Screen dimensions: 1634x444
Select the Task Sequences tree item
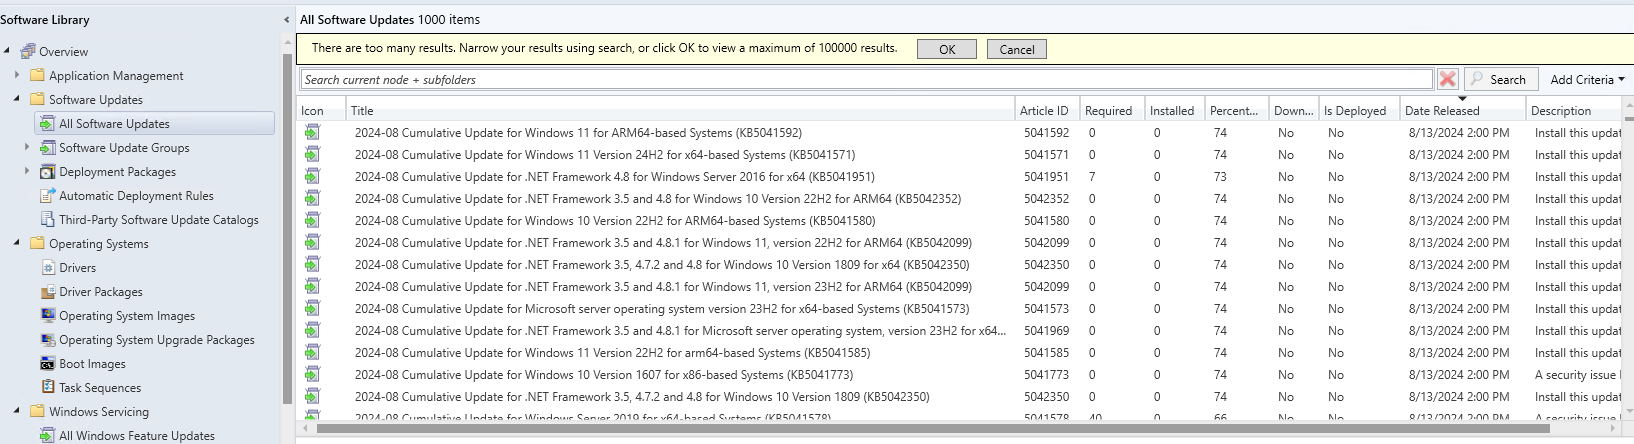pyautogui.click(x=100, y=387)
